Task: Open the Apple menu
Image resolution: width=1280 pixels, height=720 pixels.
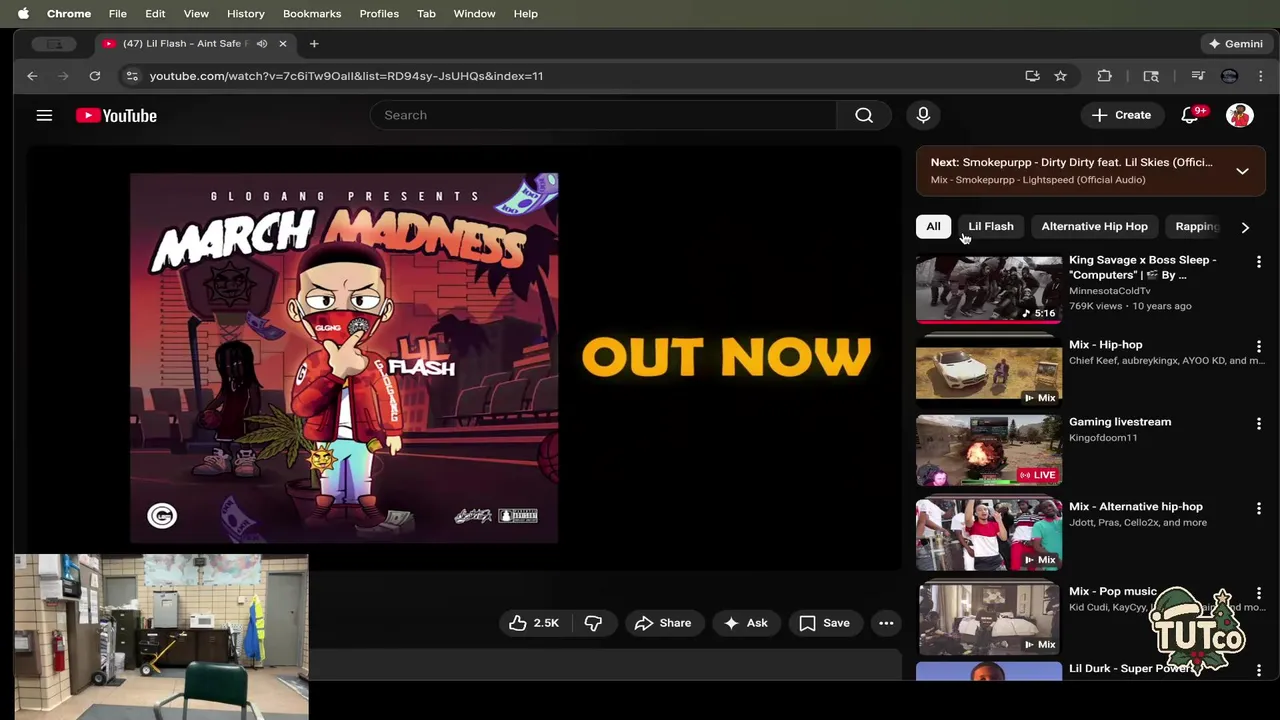Action: click(23, 14)
